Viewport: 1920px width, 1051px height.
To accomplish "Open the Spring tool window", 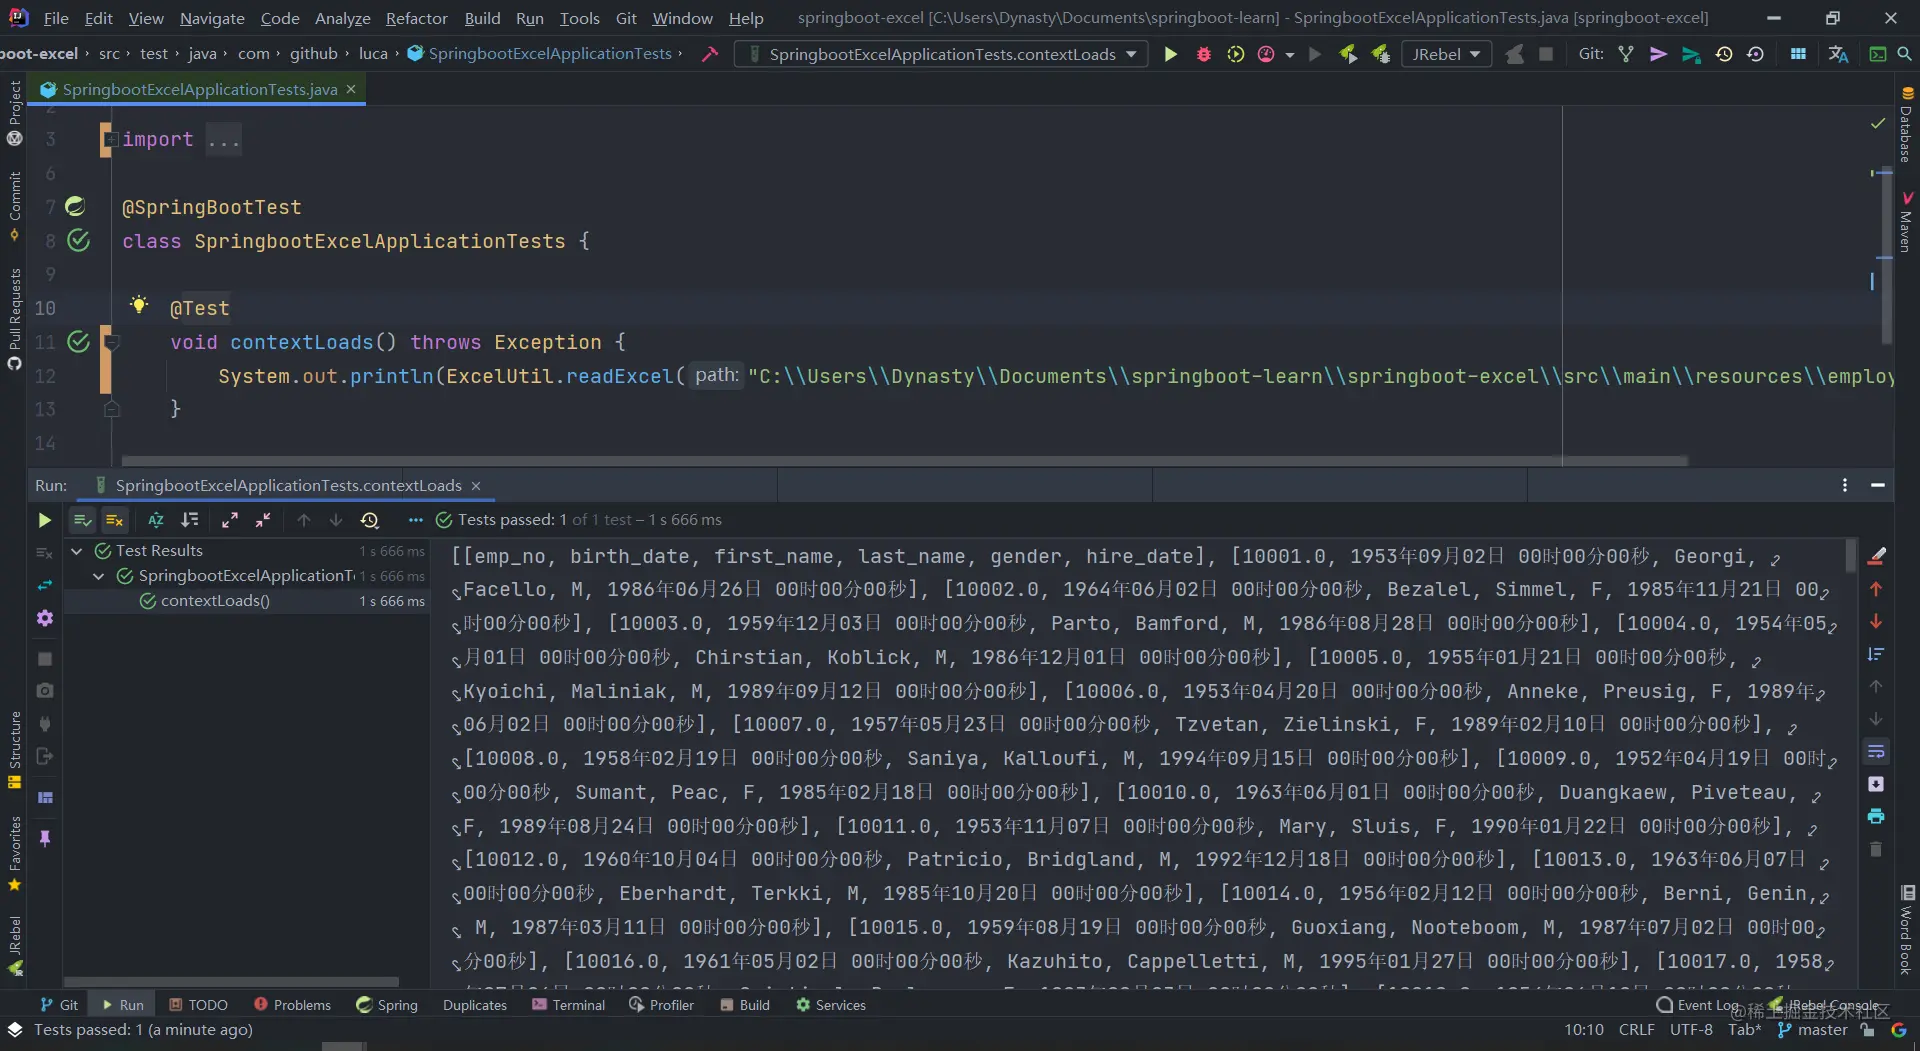I will tap(387, 1005).
